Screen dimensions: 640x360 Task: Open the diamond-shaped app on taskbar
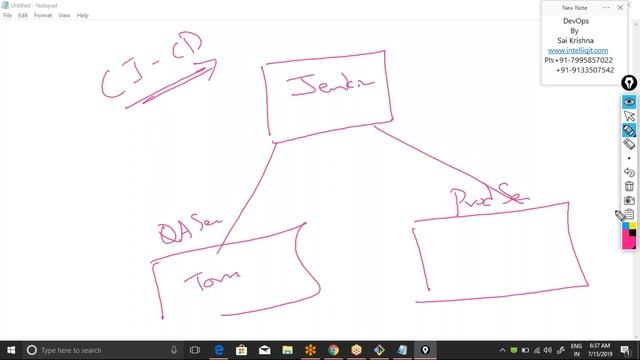[x=379, y=350]
